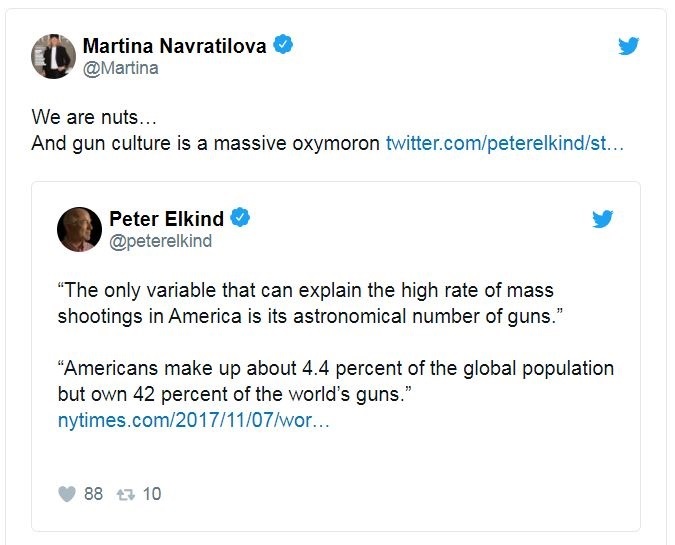This screenshot has width=675, height=545.
Task: Click Martina Navratilova's profile avatar
Action: point(53,56)
